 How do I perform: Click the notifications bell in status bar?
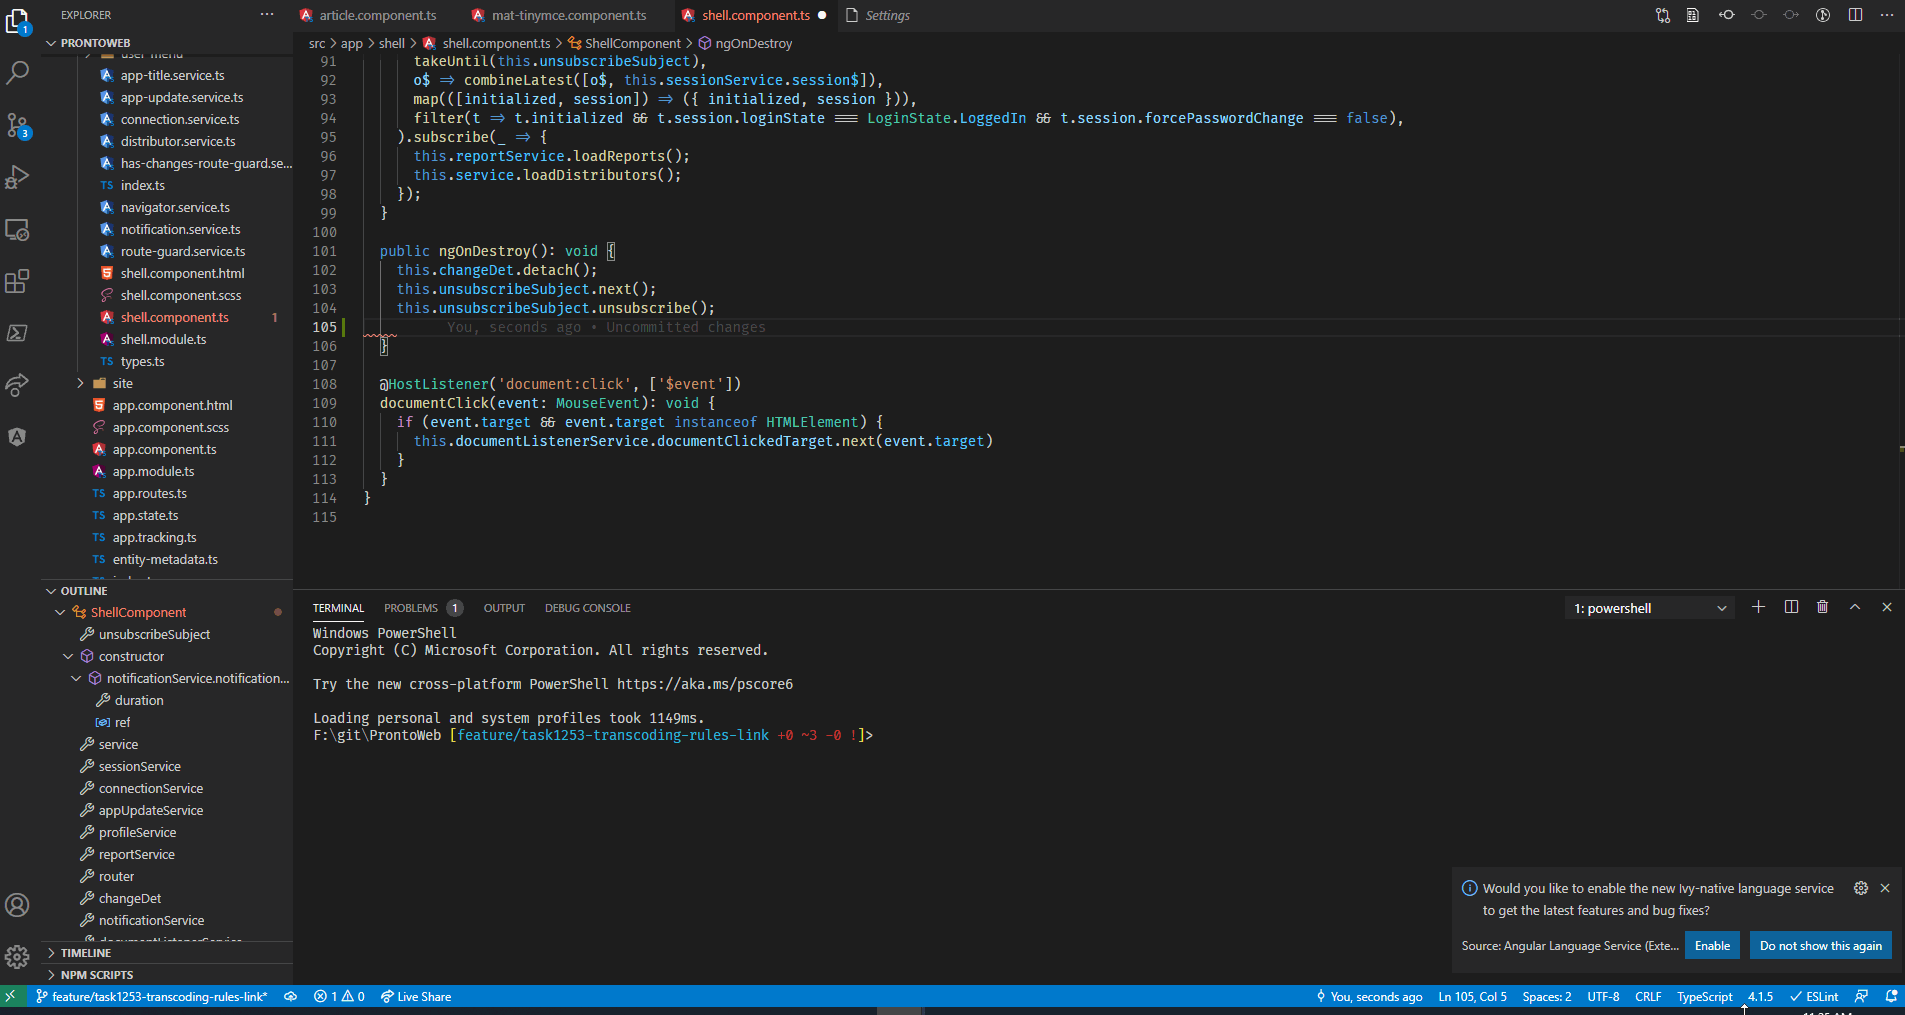pyautogui.click(x=1891, y=996)
